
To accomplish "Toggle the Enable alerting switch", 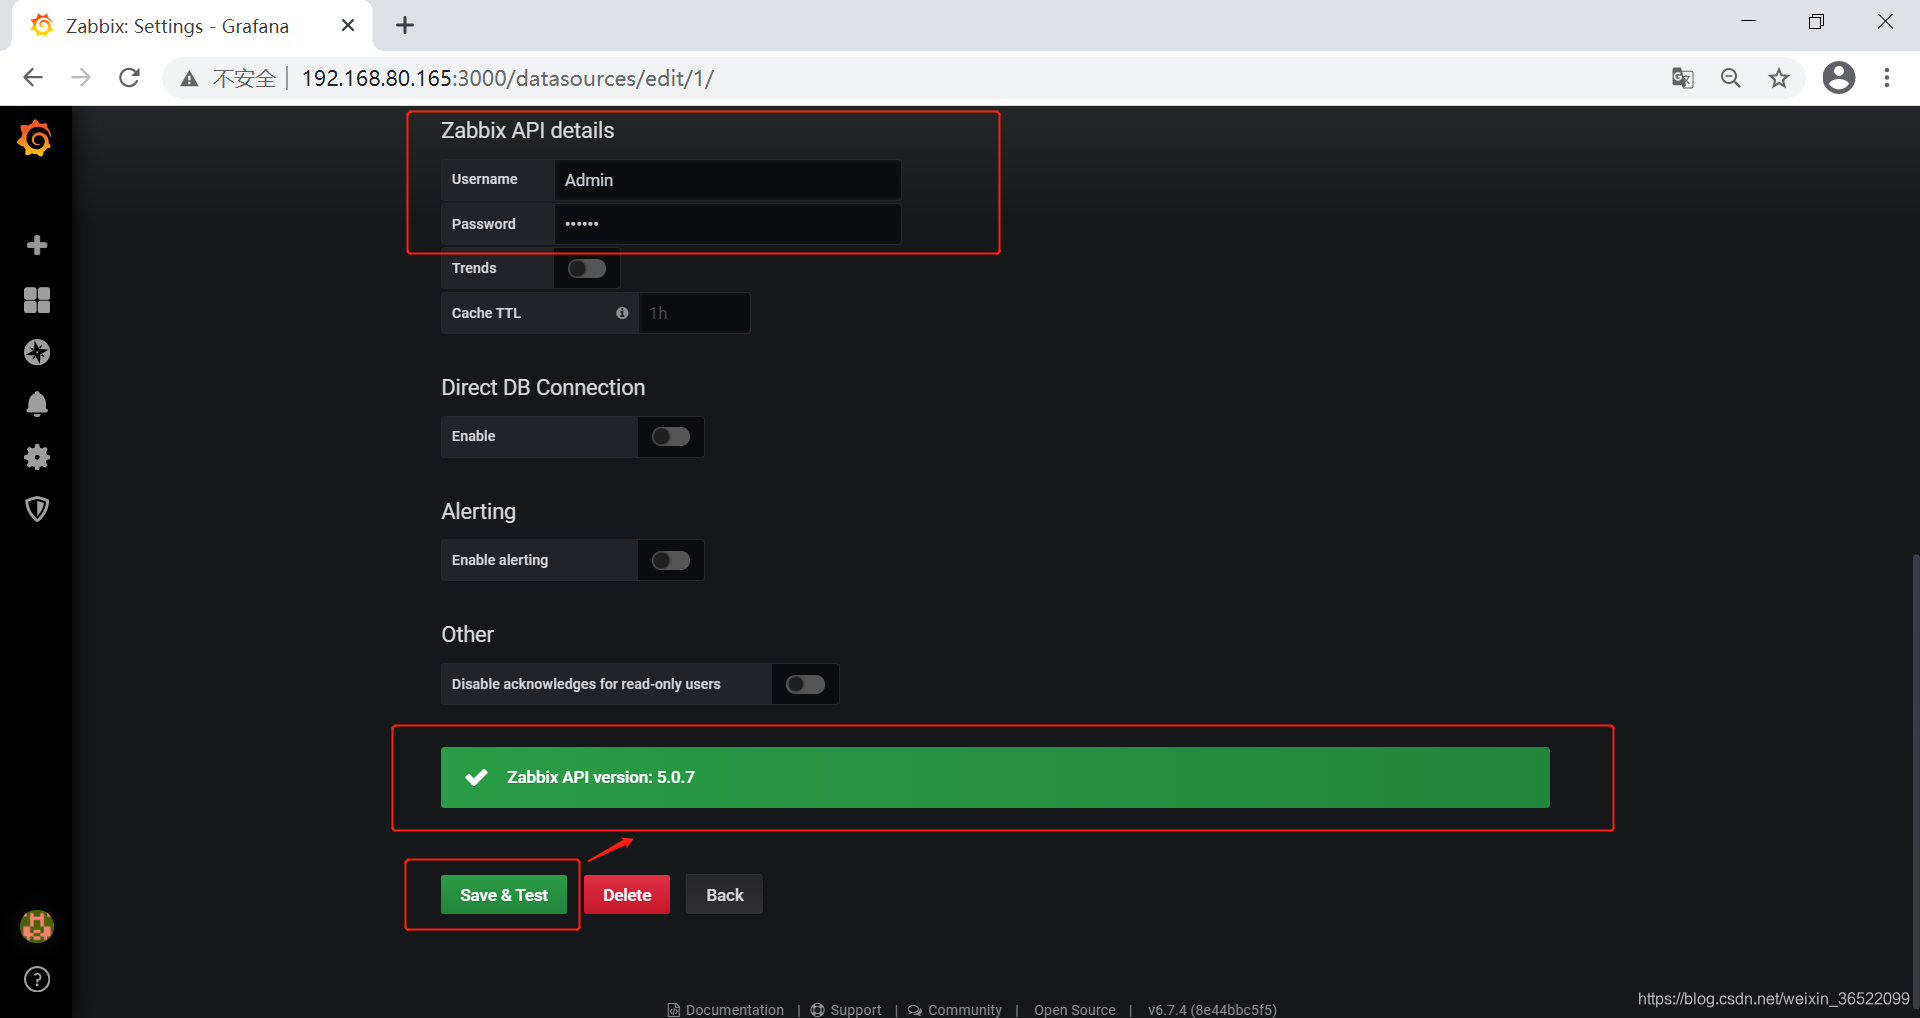I will (671, 560).
